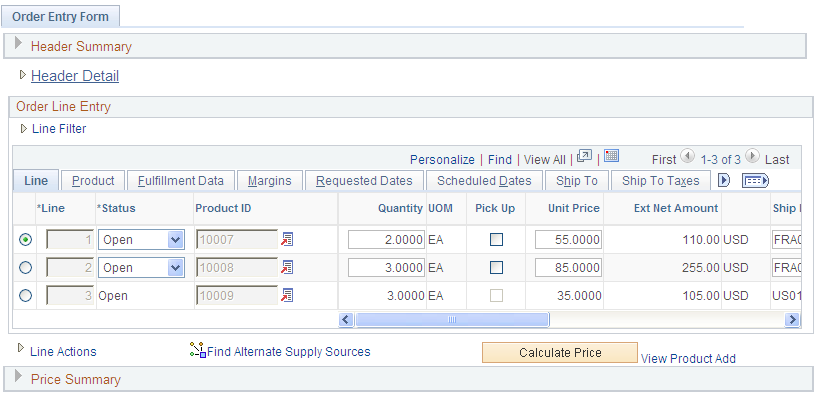Switch to the Ship To Taxes tab
This screenshot has width=820, height=397.
[x=660, y=180]
